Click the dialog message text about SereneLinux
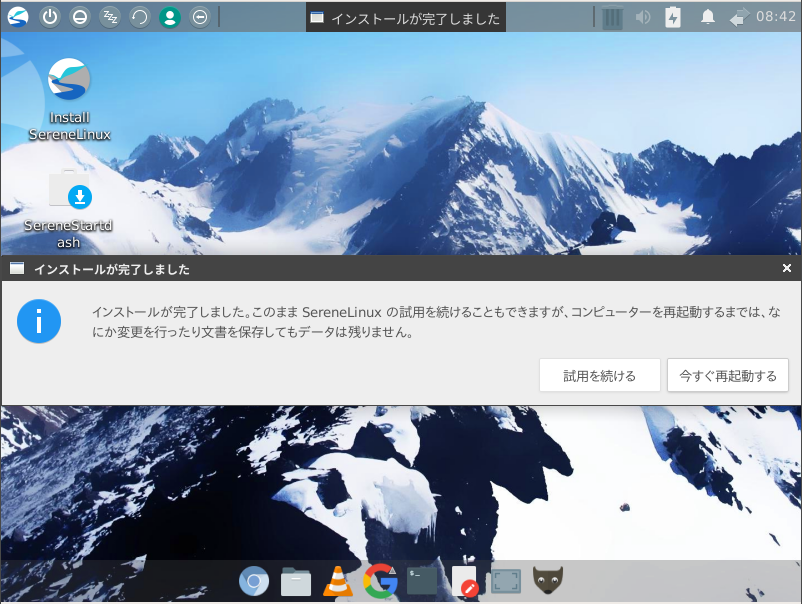 pos(436,322)
